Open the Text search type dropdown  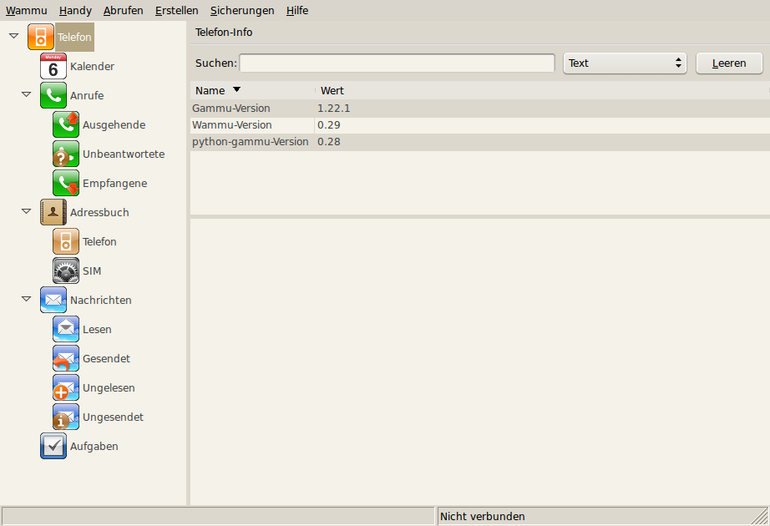[625, 63]
